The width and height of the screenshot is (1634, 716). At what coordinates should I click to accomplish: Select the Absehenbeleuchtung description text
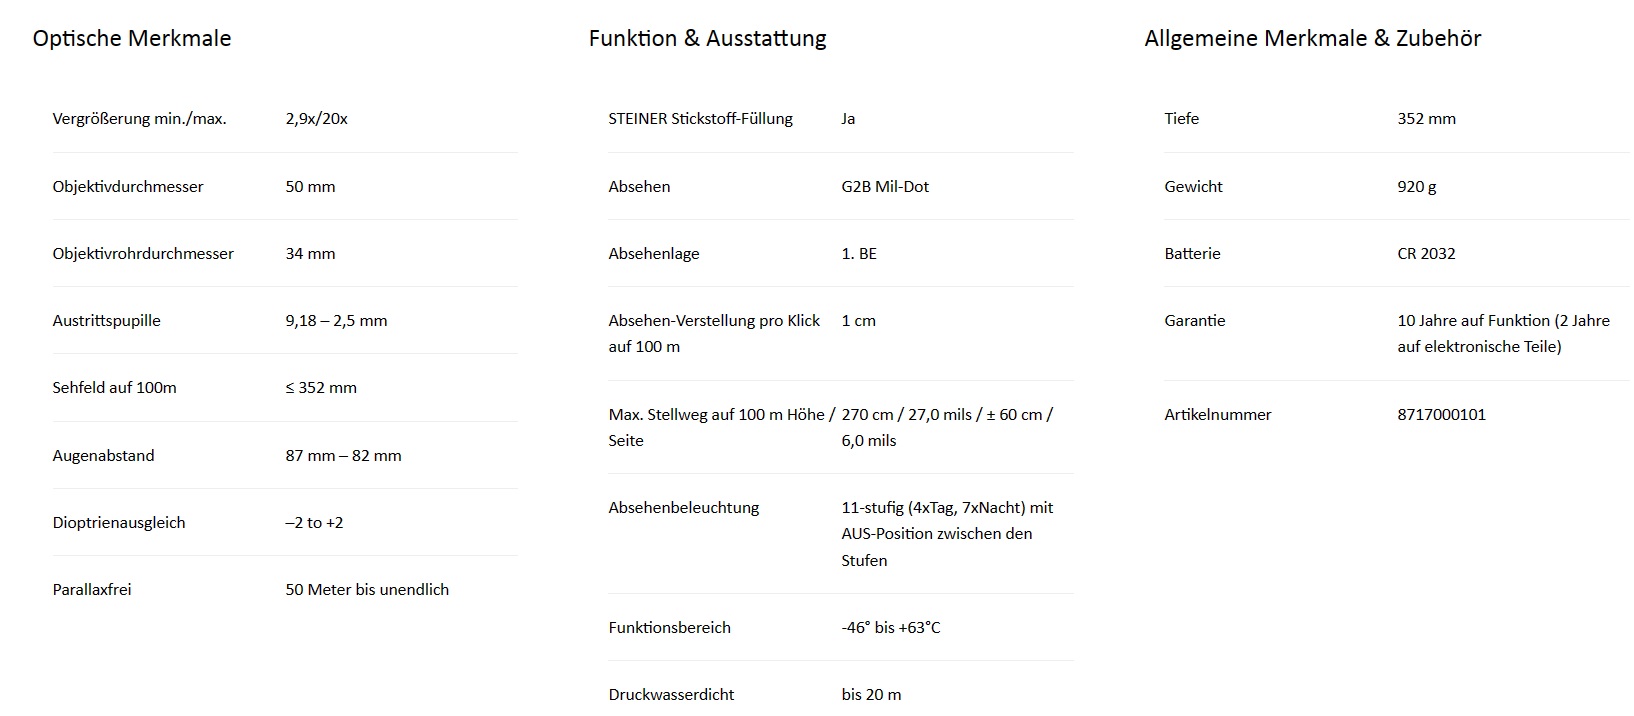(947, 534)
